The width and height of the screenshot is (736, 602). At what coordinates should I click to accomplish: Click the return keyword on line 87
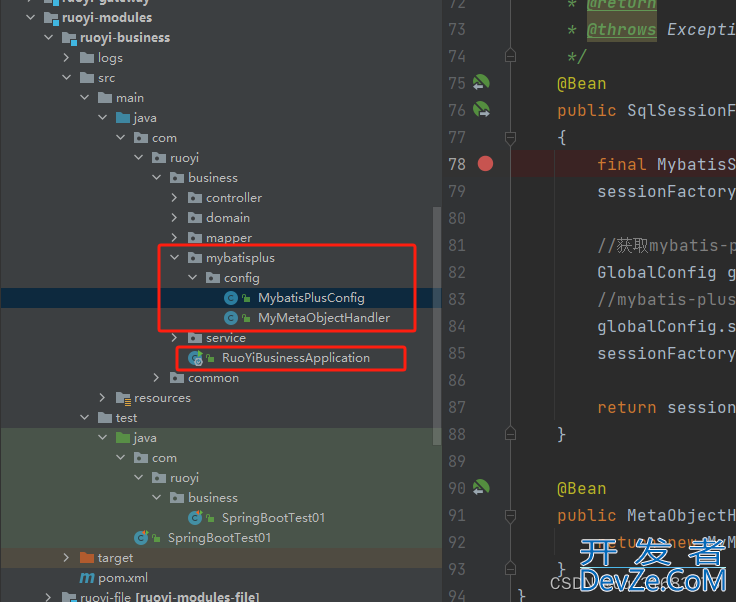pyautogui.click(x=627, y=407)
